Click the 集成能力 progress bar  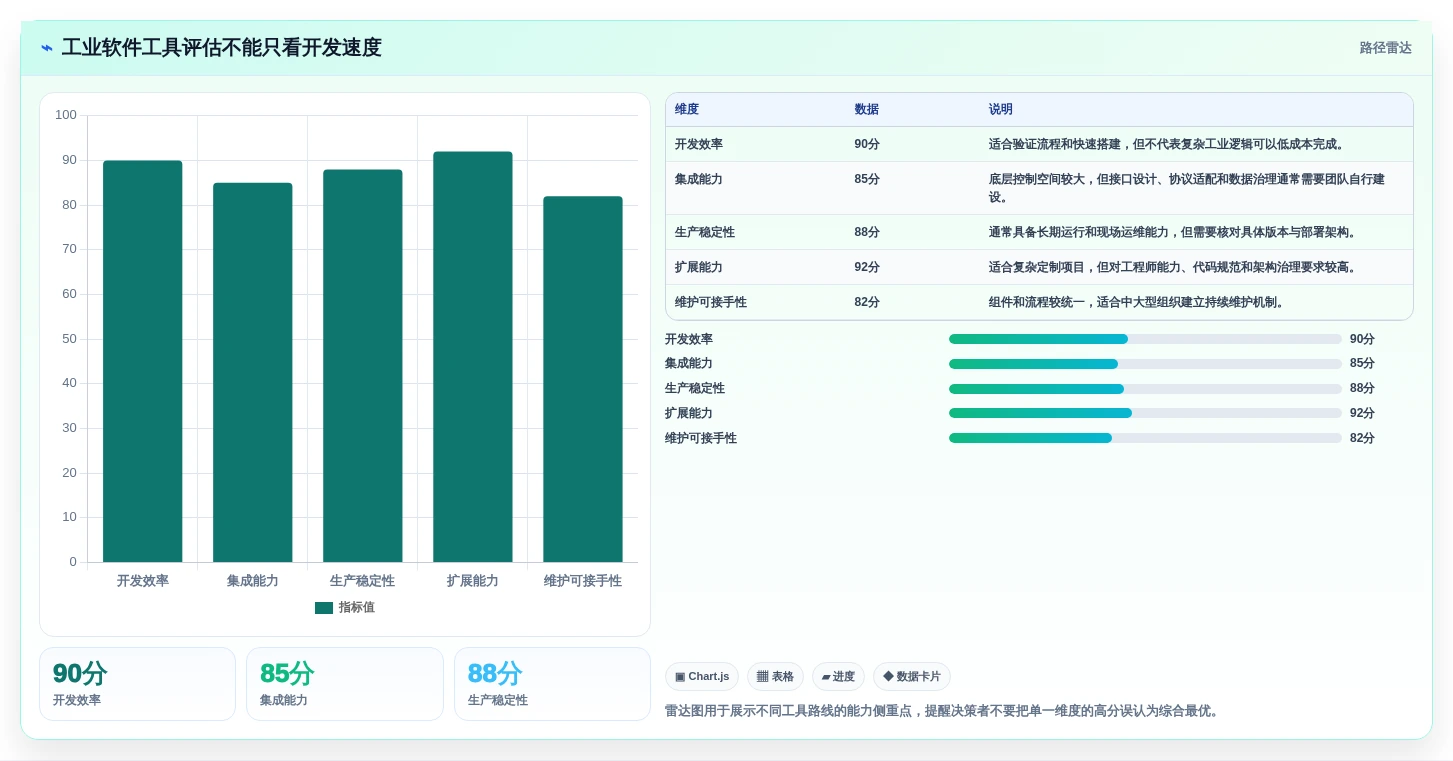1145,364
